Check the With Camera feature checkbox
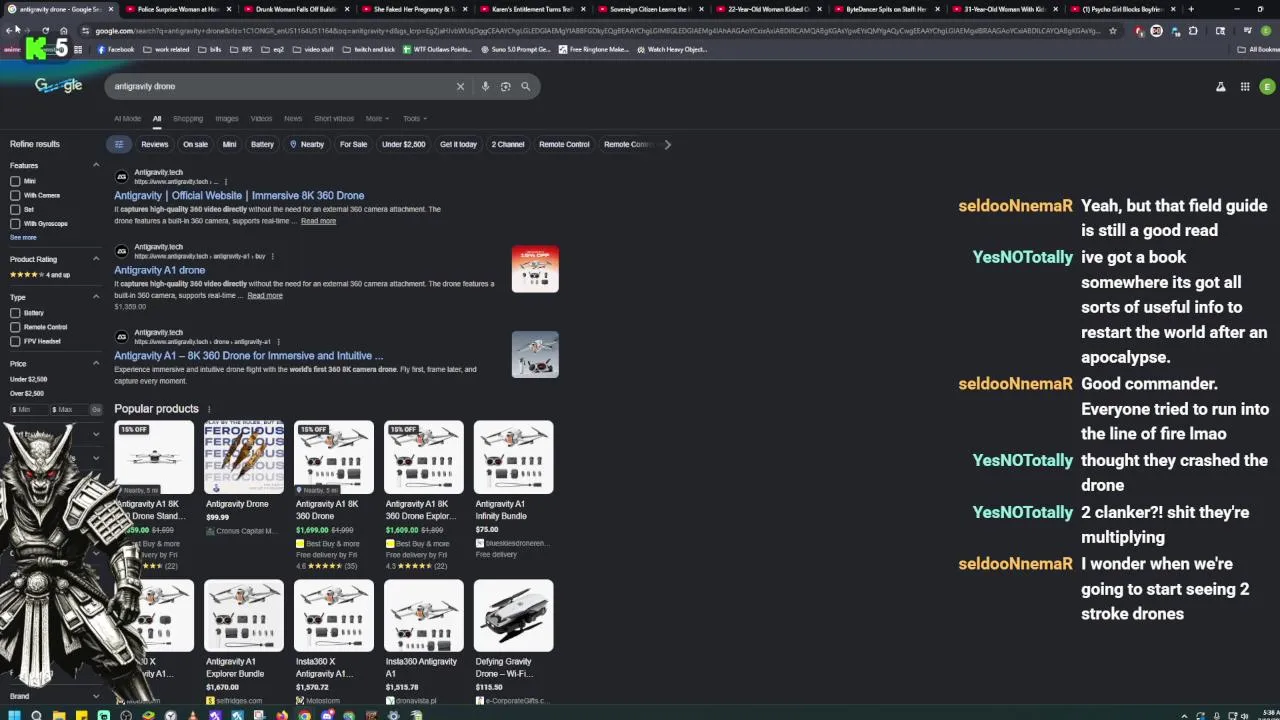 point(15,195)
